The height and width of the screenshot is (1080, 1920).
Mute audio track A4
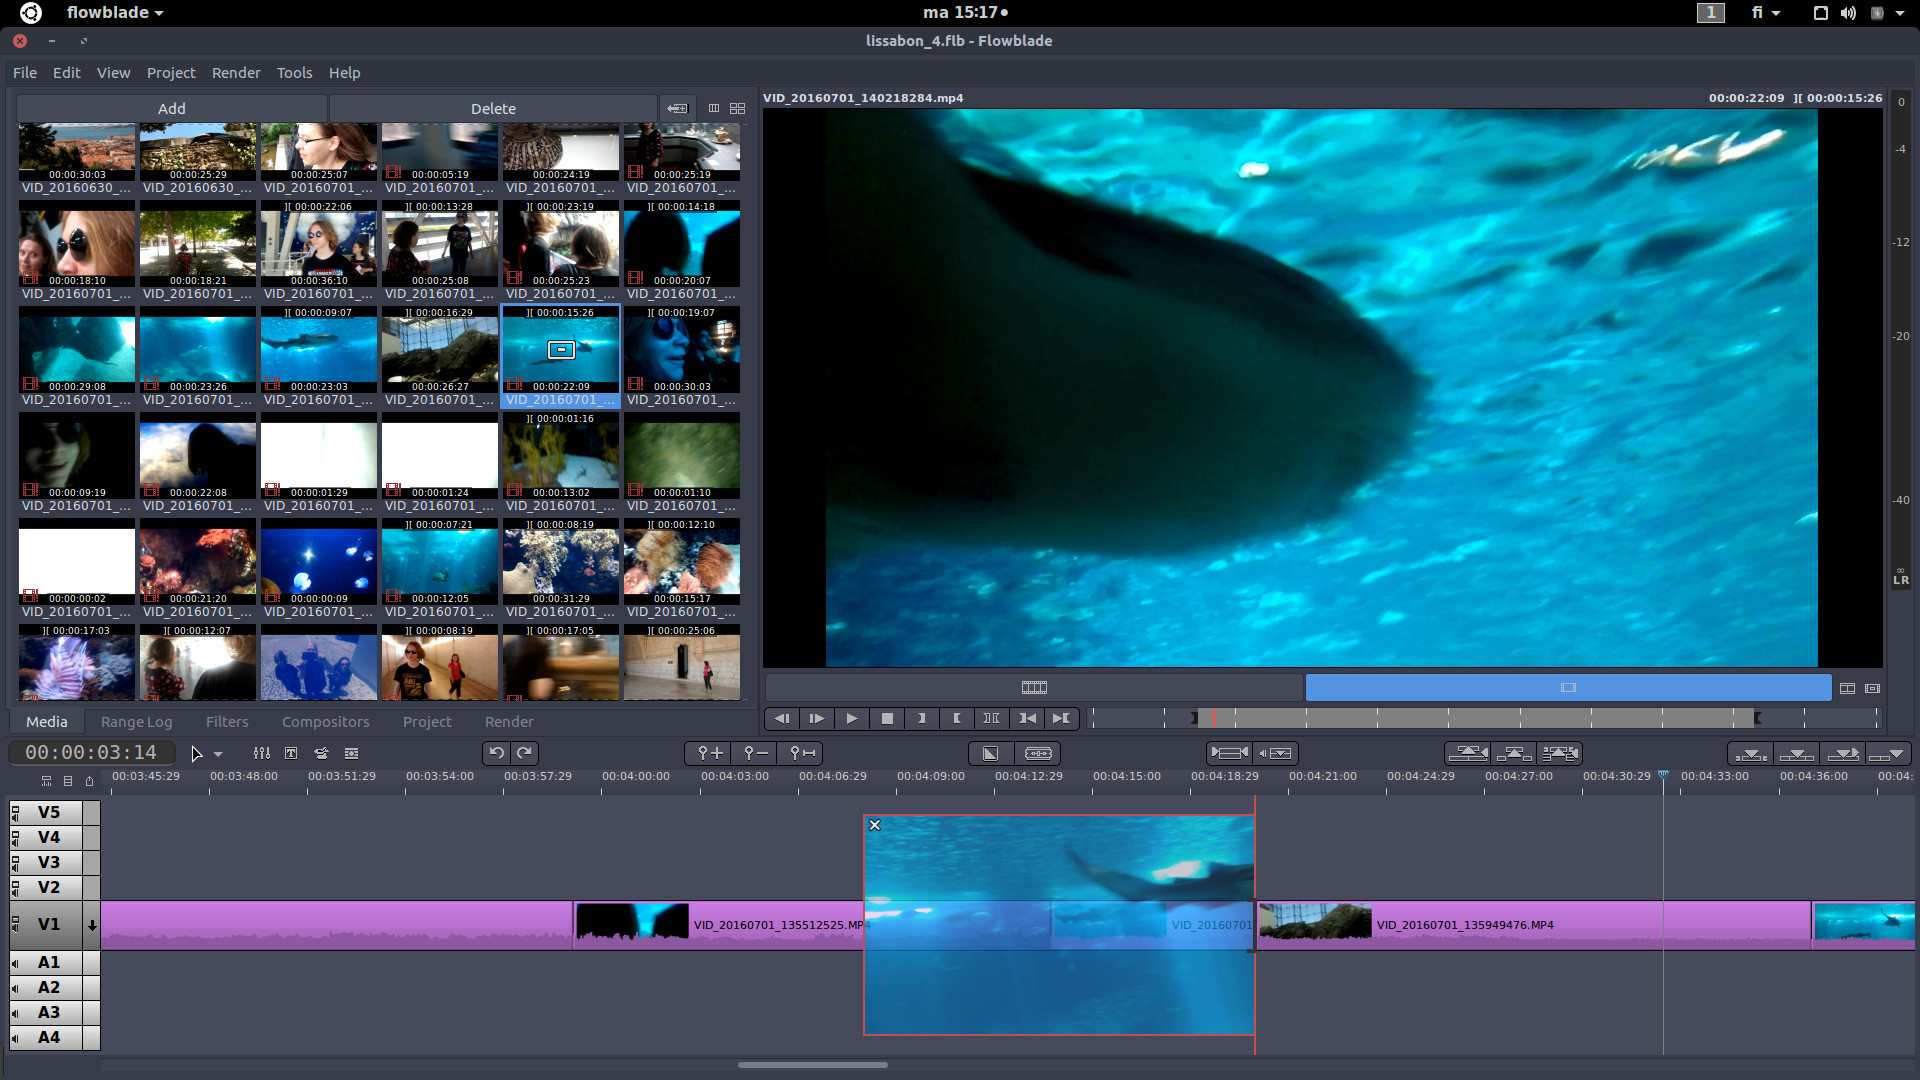pyautogui.click(x=15, y=1037)
